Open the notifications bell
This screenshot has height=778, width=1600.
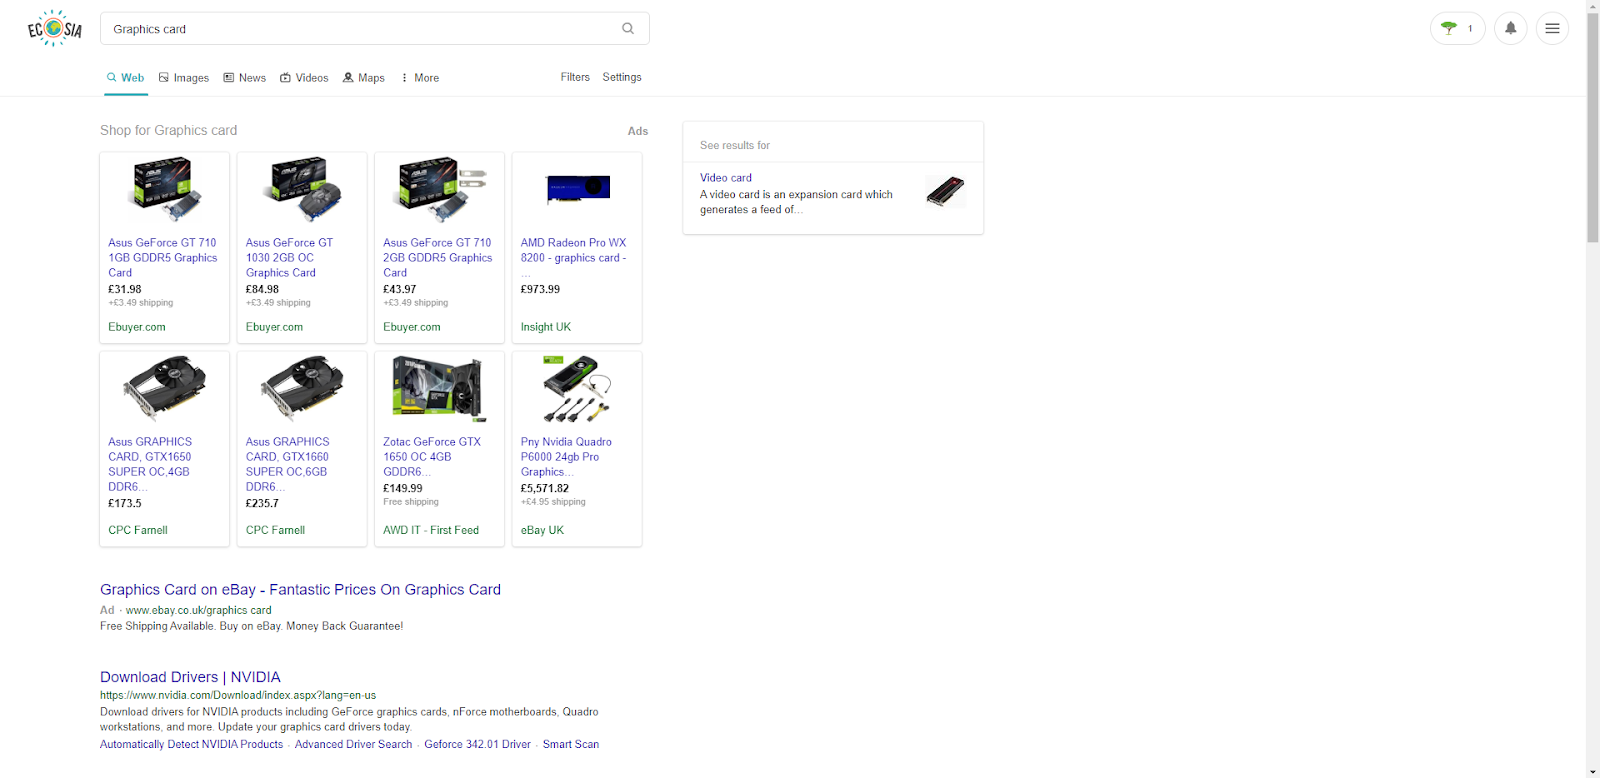click(x=1510, y=29)
